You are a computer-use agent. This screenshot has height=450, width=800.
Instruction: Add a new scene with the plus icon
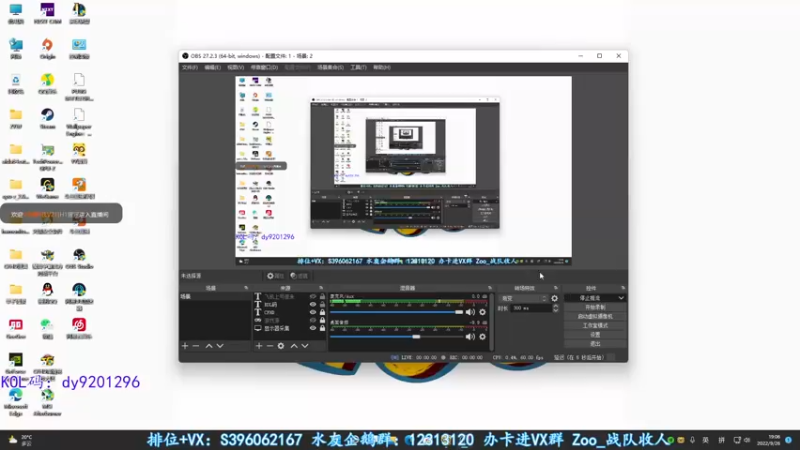click(185, 346)
